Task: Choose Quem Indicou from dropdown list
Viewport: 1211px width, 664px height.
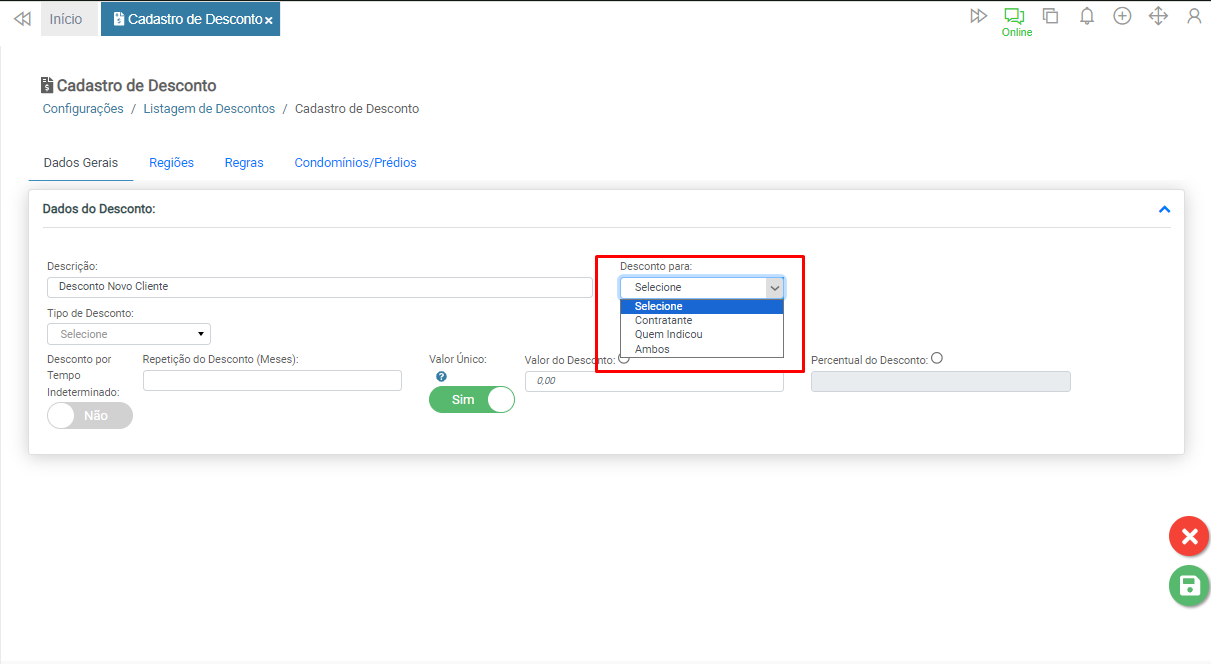Action: 669,335
